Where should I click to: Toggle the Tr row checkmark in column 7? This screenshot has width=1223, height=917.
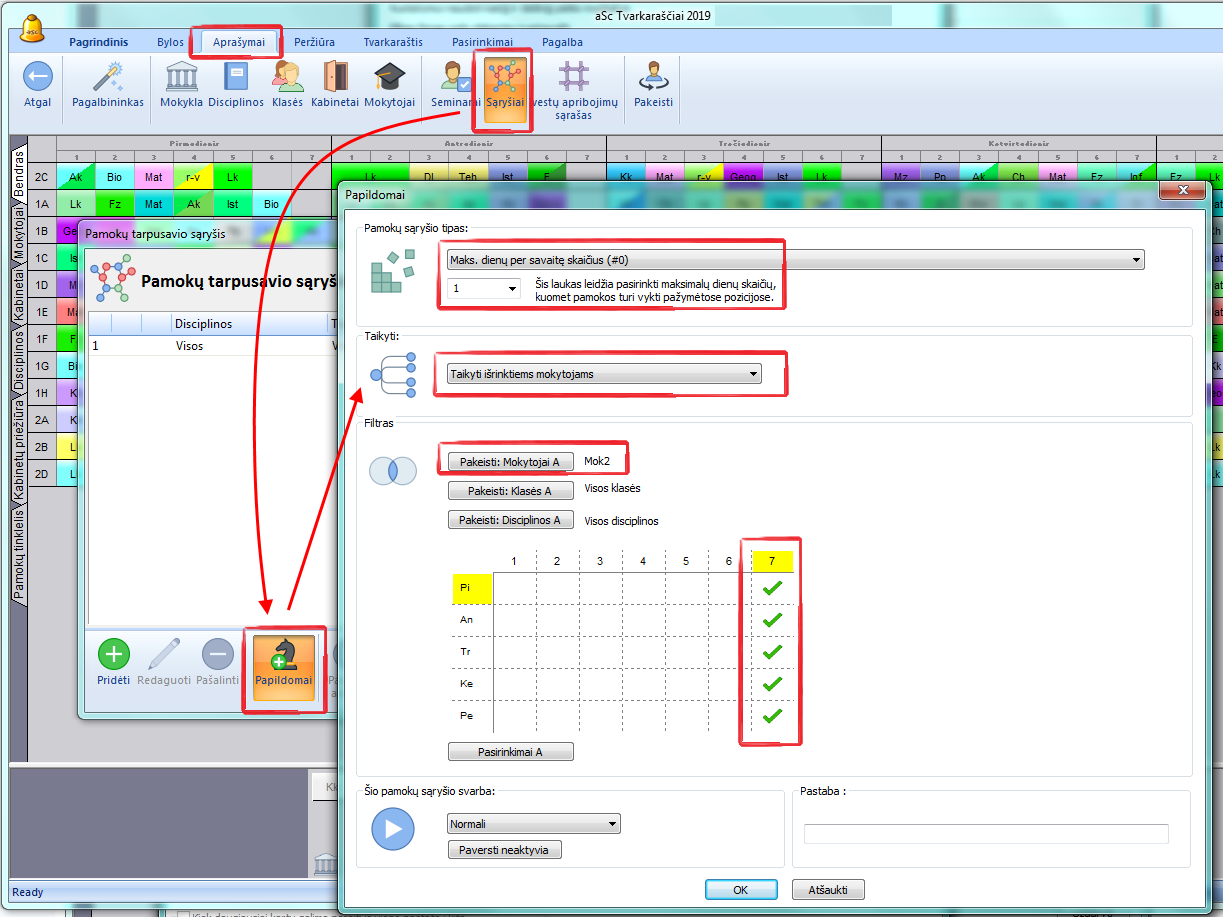point(772,652)
